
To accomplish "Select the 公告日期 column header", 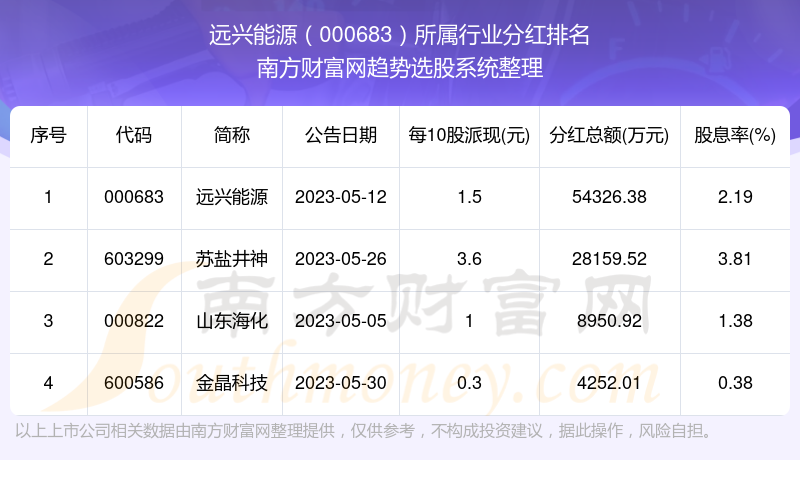I will click(x=341, y=135).
